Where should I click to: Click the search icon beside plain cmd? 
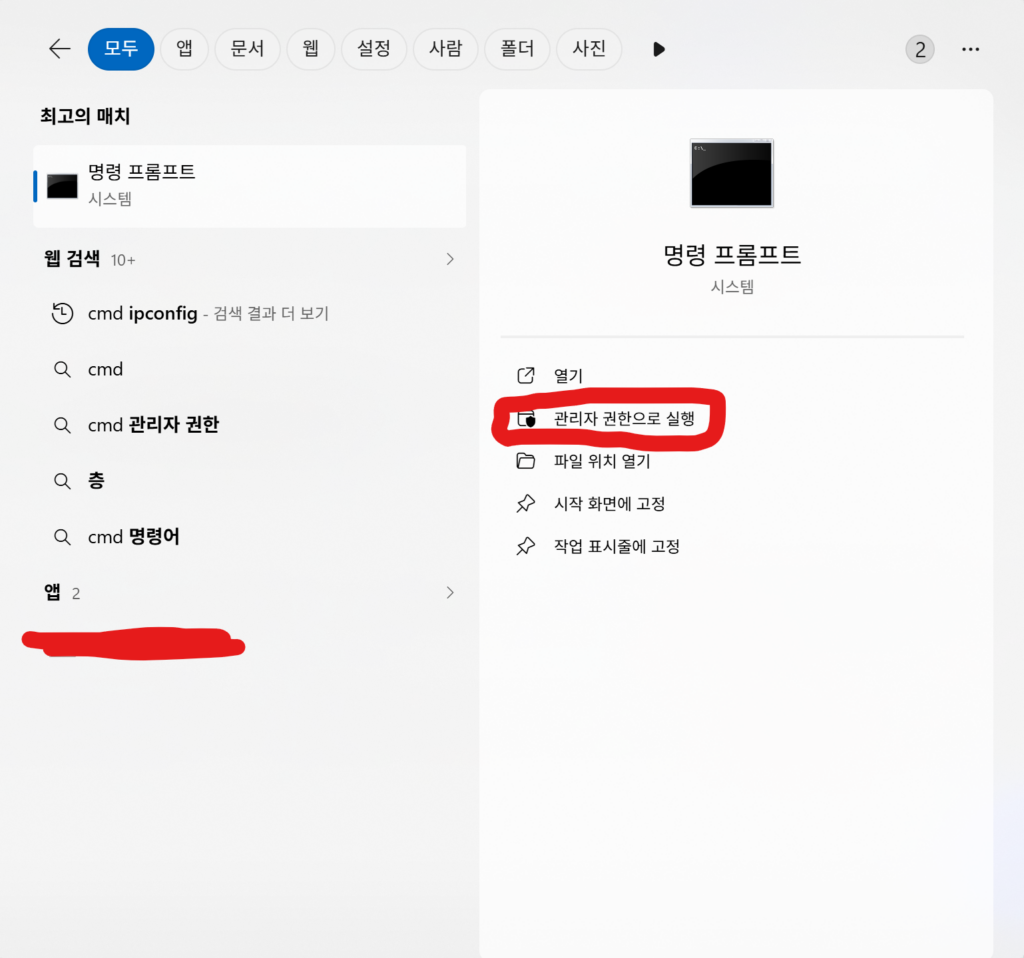click(x=62, y=370)
